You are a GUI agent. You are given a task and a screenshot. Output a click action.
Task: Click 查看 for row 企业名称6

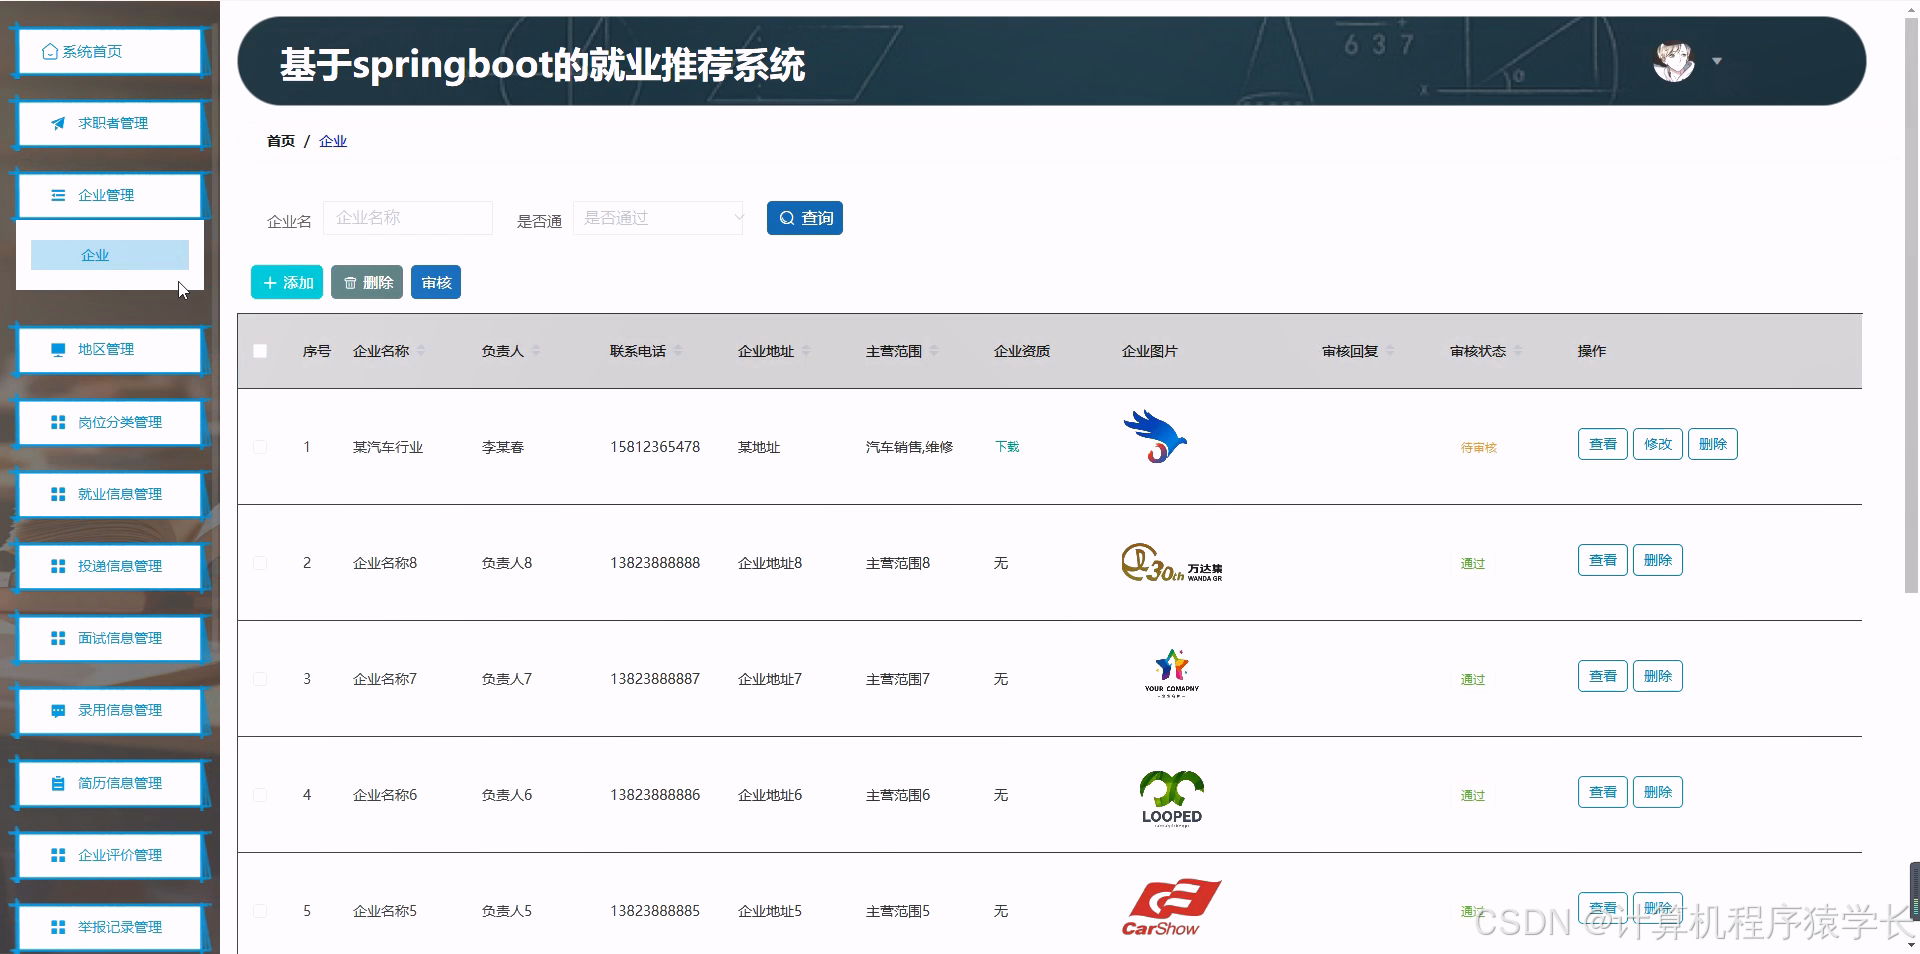click(1603, 792)
